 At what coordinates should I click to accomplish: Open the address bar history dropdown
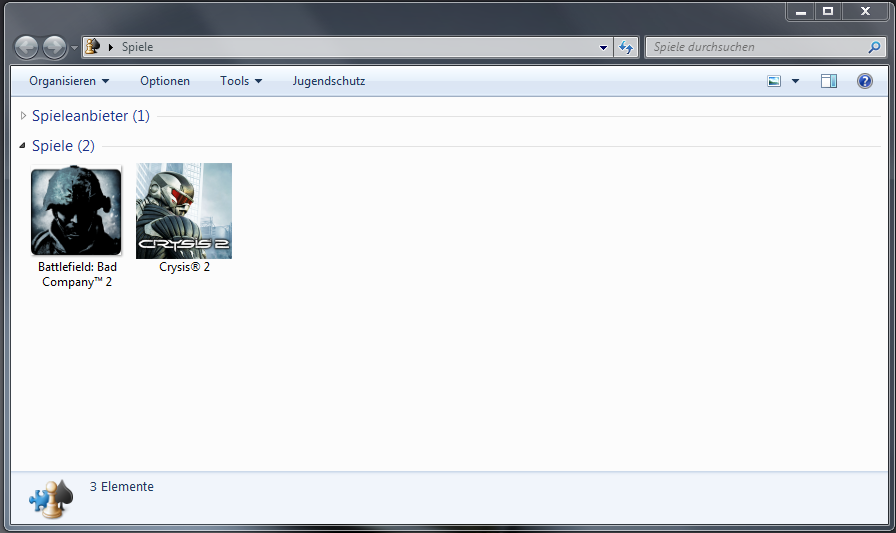(x=603, y=47)
